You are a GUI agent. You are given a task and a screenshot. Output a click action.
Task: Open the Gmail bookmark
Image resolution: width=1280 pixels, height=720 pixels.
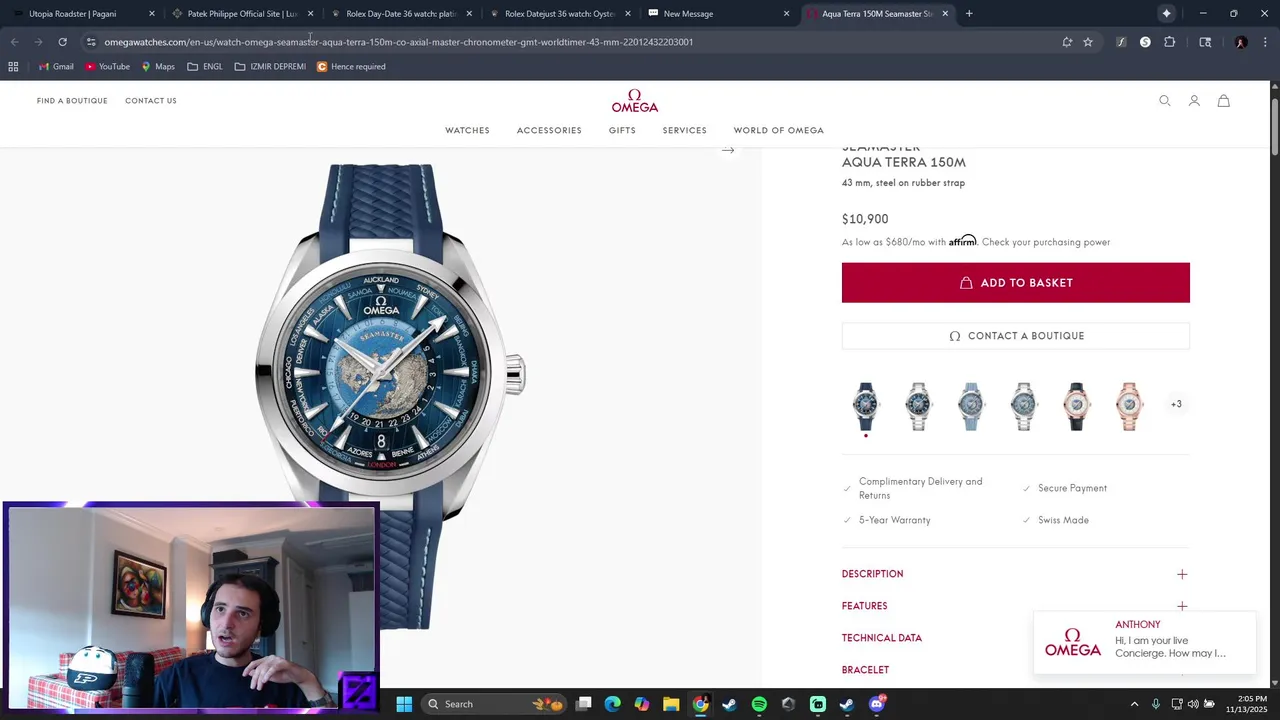tap(56, 67)
